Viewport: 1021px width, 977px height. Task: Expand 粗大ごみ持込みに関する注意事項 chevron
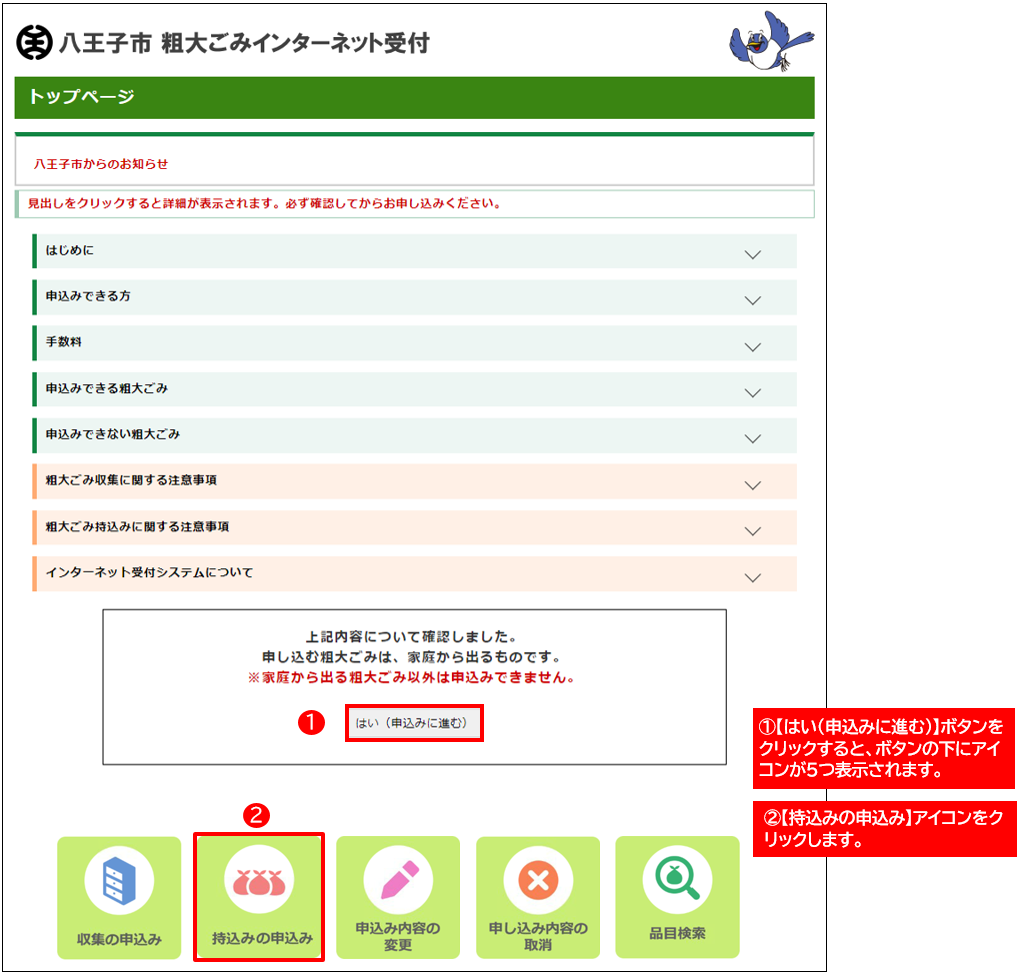pos(753,531)
